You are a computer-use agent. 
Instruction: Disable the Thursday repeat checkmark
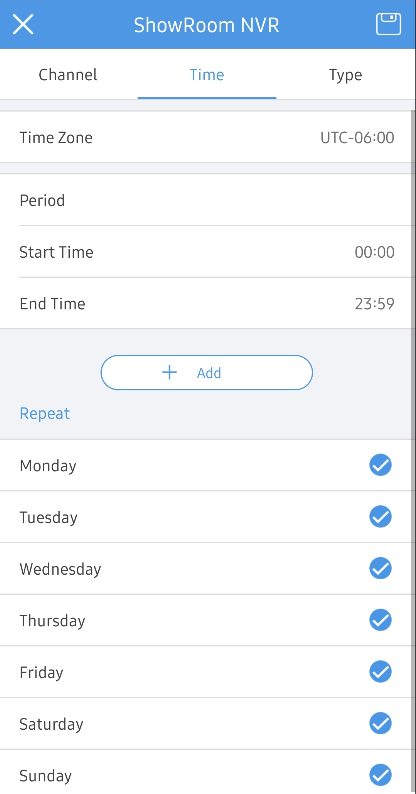(380, 620)
